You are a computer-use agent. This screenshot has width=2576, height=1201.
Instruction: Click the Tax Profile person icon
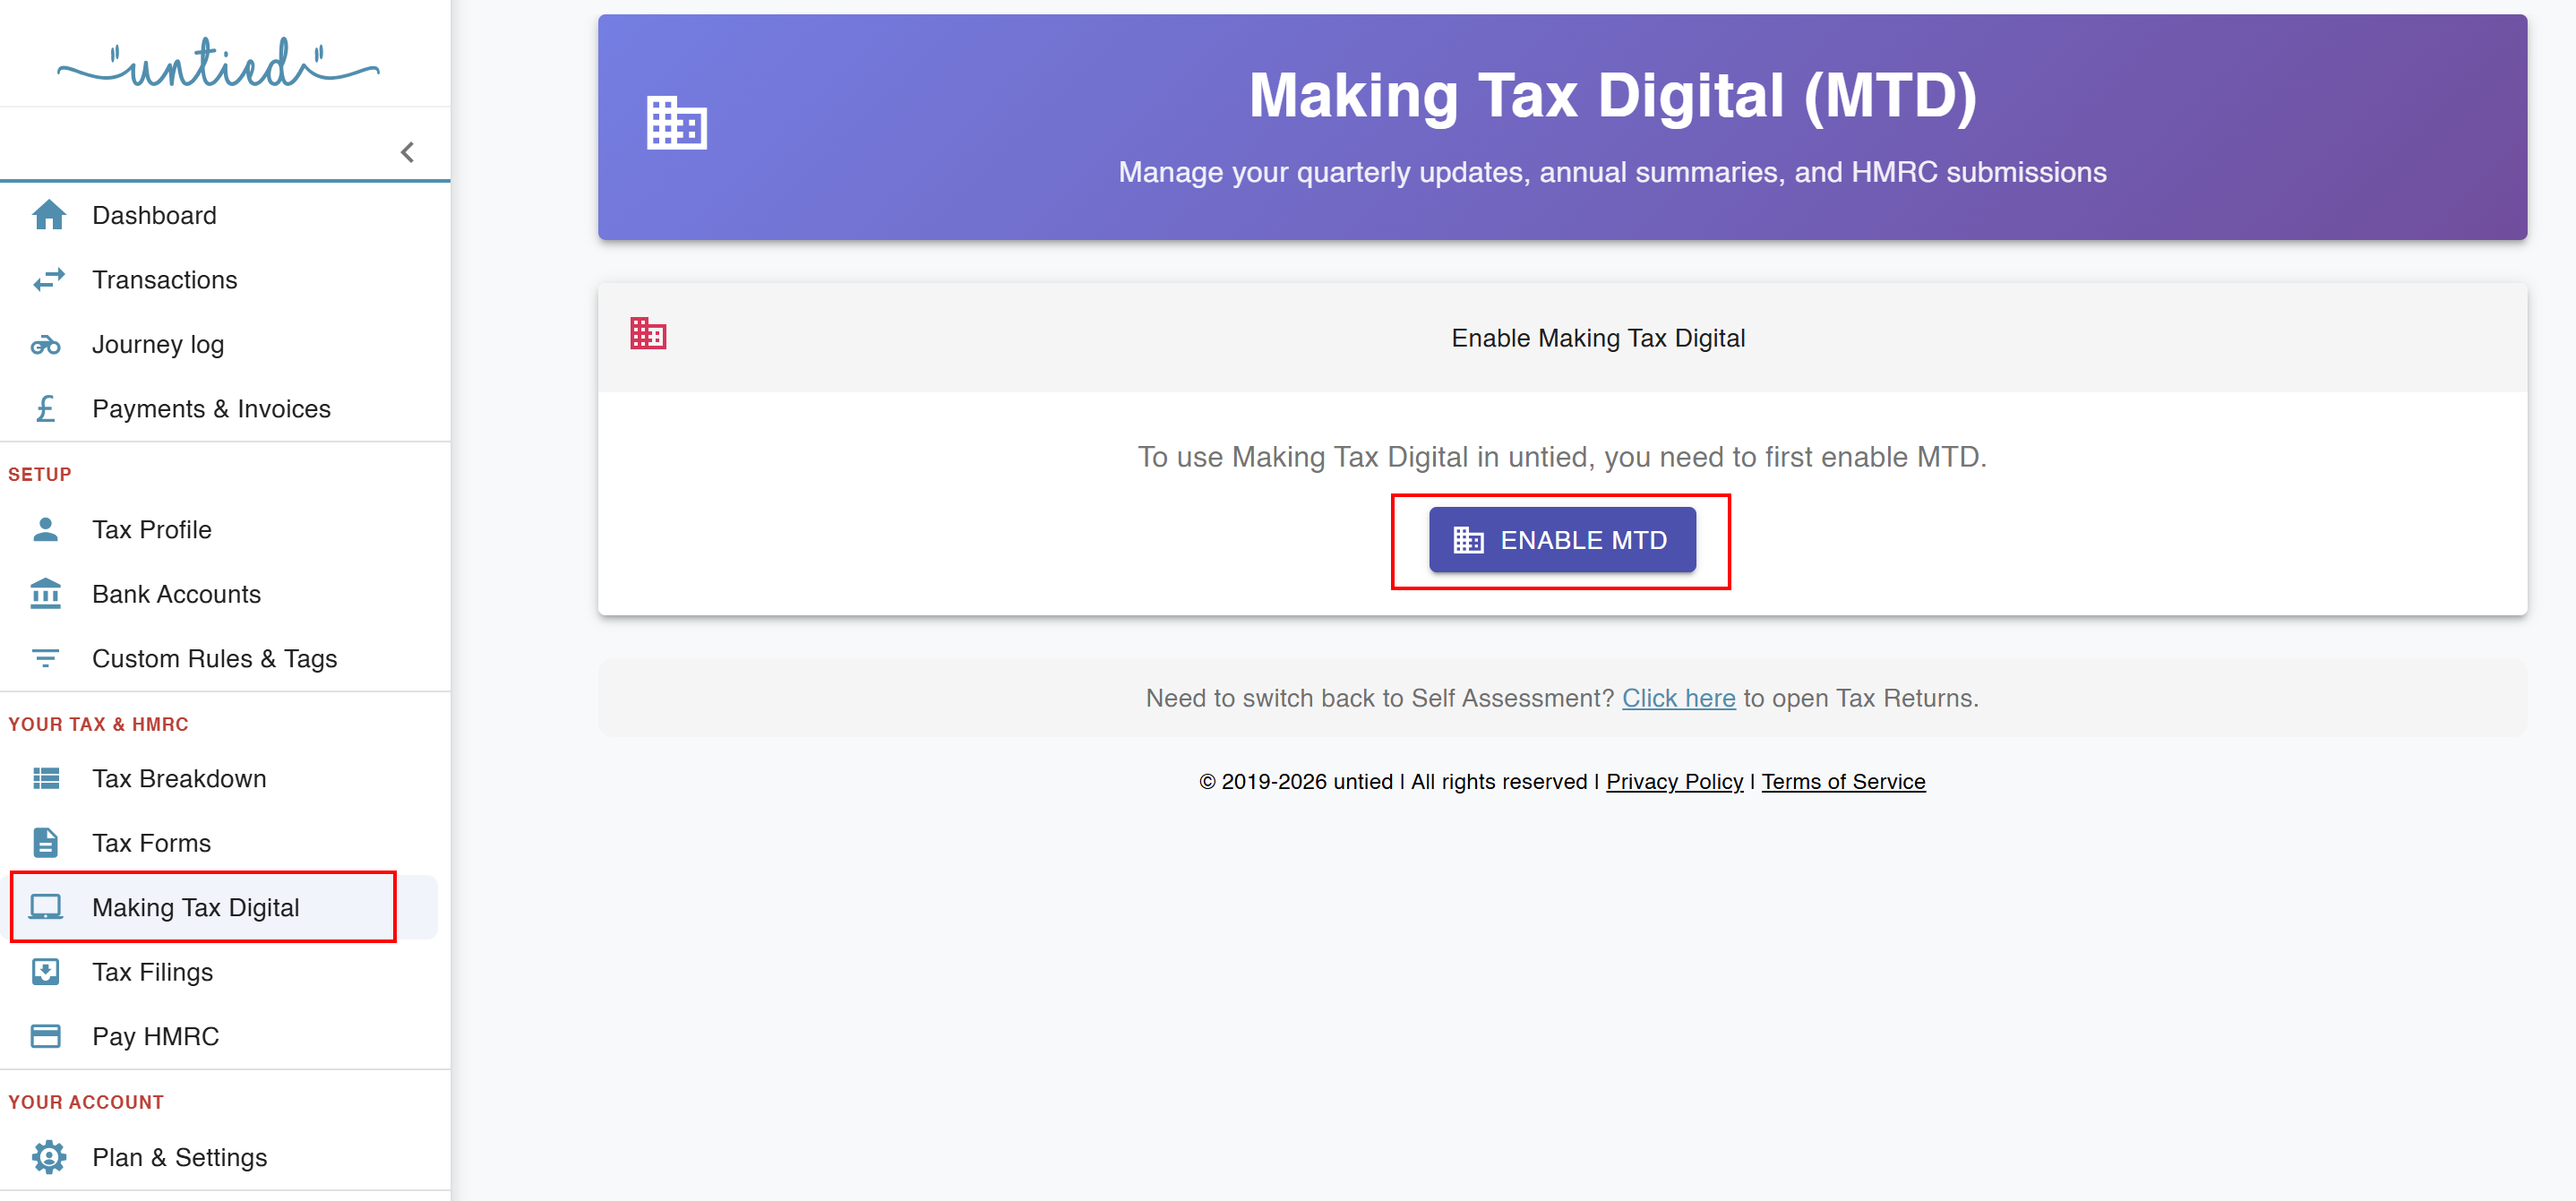46,529
